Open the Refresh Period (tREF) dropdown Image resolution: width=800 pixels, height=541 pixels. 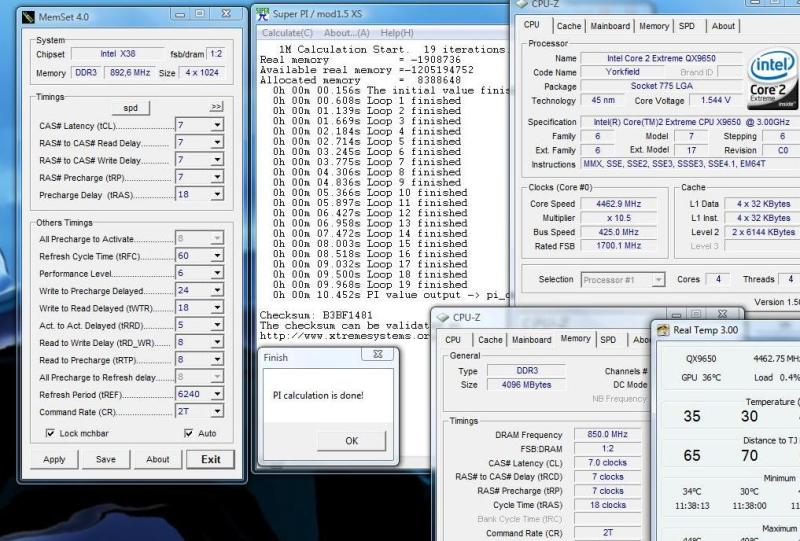coord(217,394)
